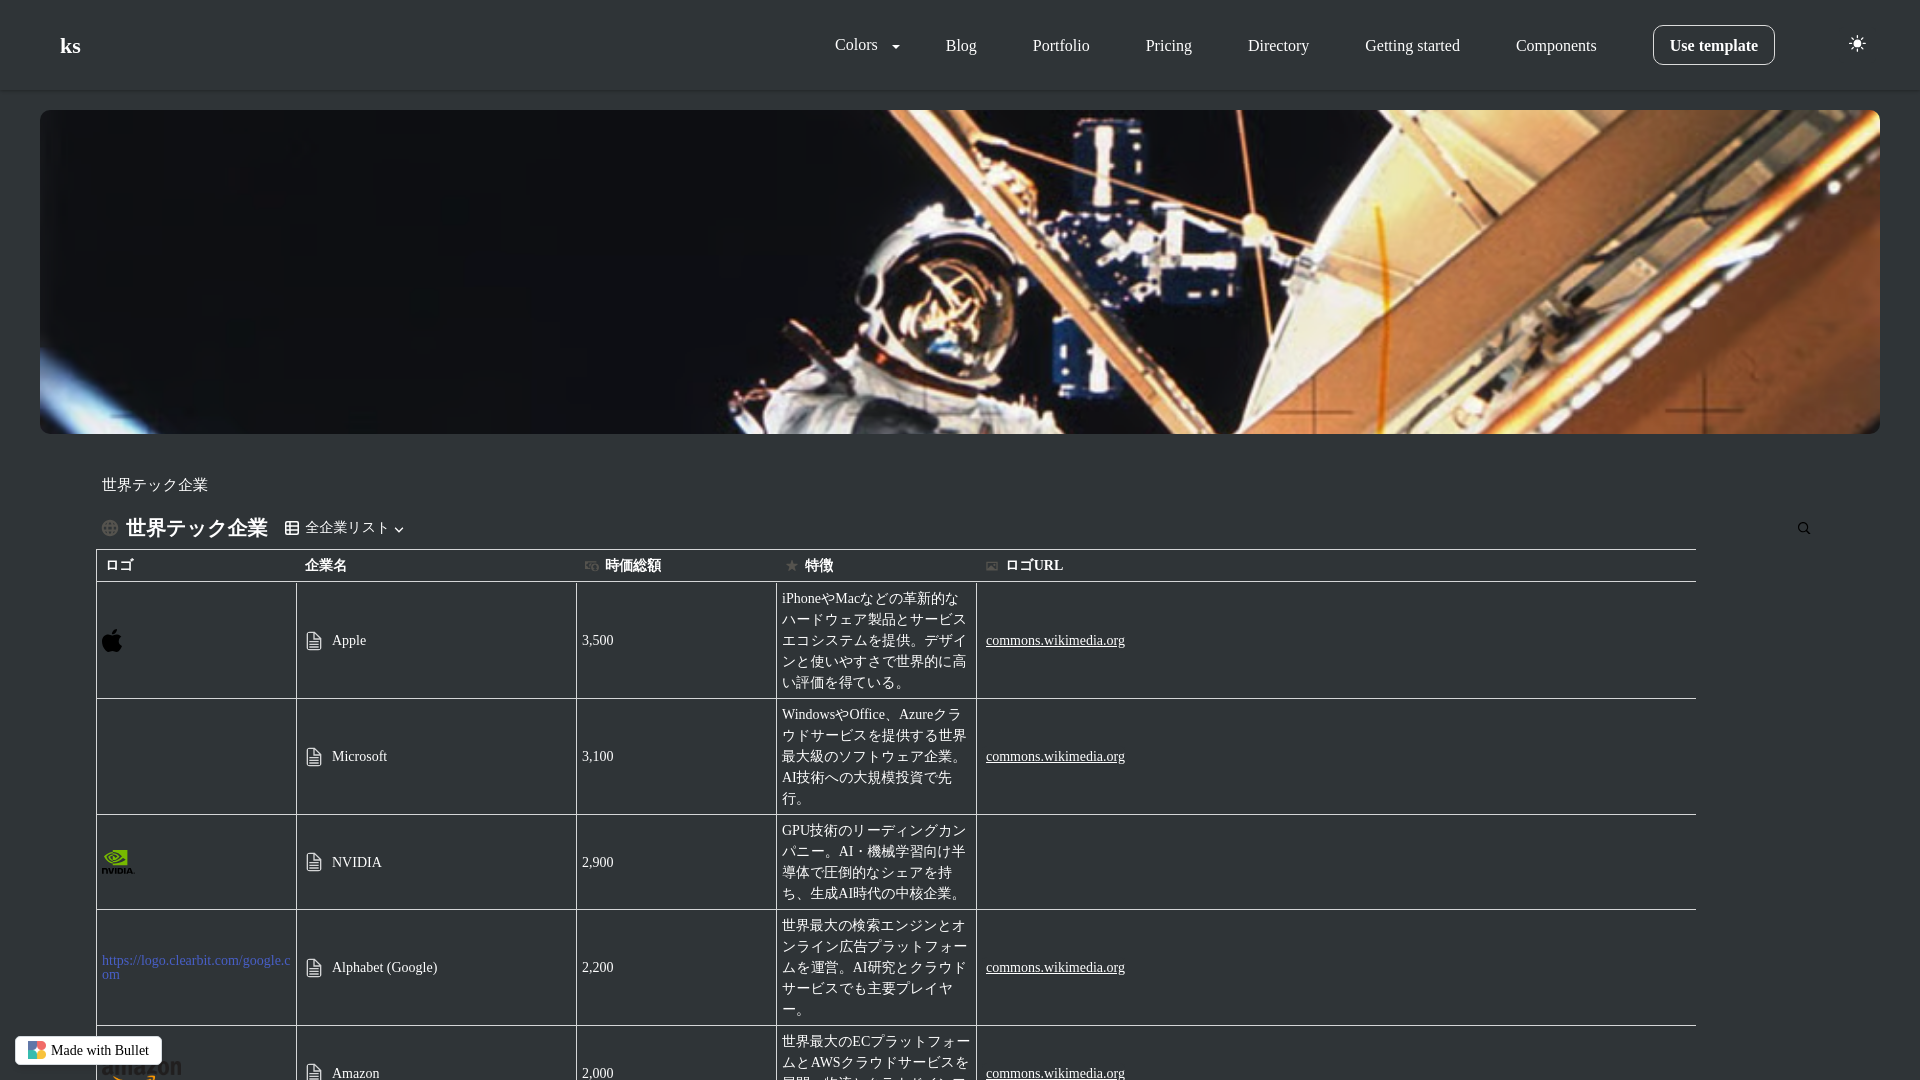Select the NVIDIA company name cell
Viewport: 1920px width, 1080px height.
(x=436, y=863)
